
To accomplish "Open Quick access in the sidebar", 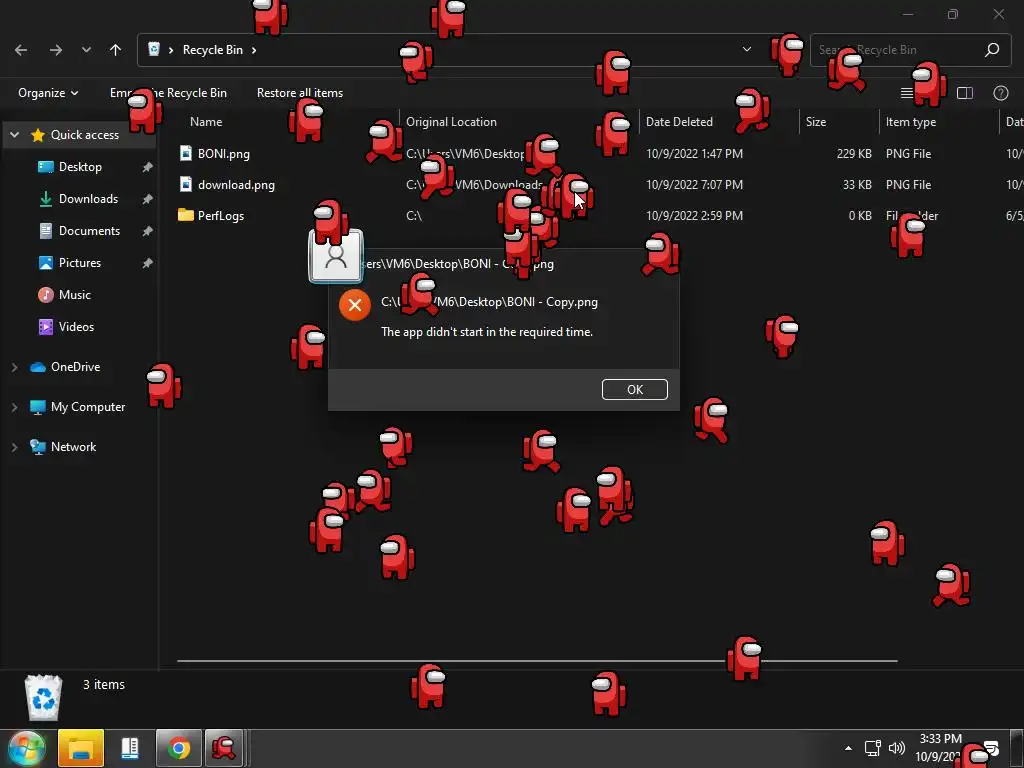I will [x=85, y=135].
